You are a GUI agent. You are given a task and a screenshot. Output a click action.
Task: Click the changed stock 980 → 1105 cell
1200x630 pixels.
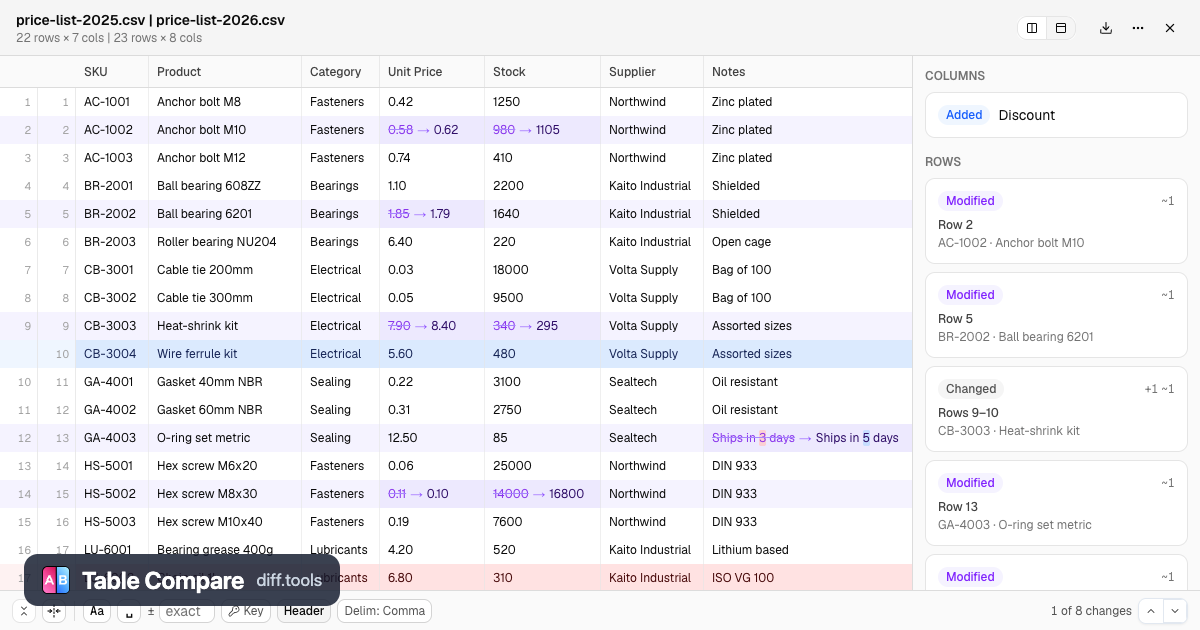click(543, 130)
